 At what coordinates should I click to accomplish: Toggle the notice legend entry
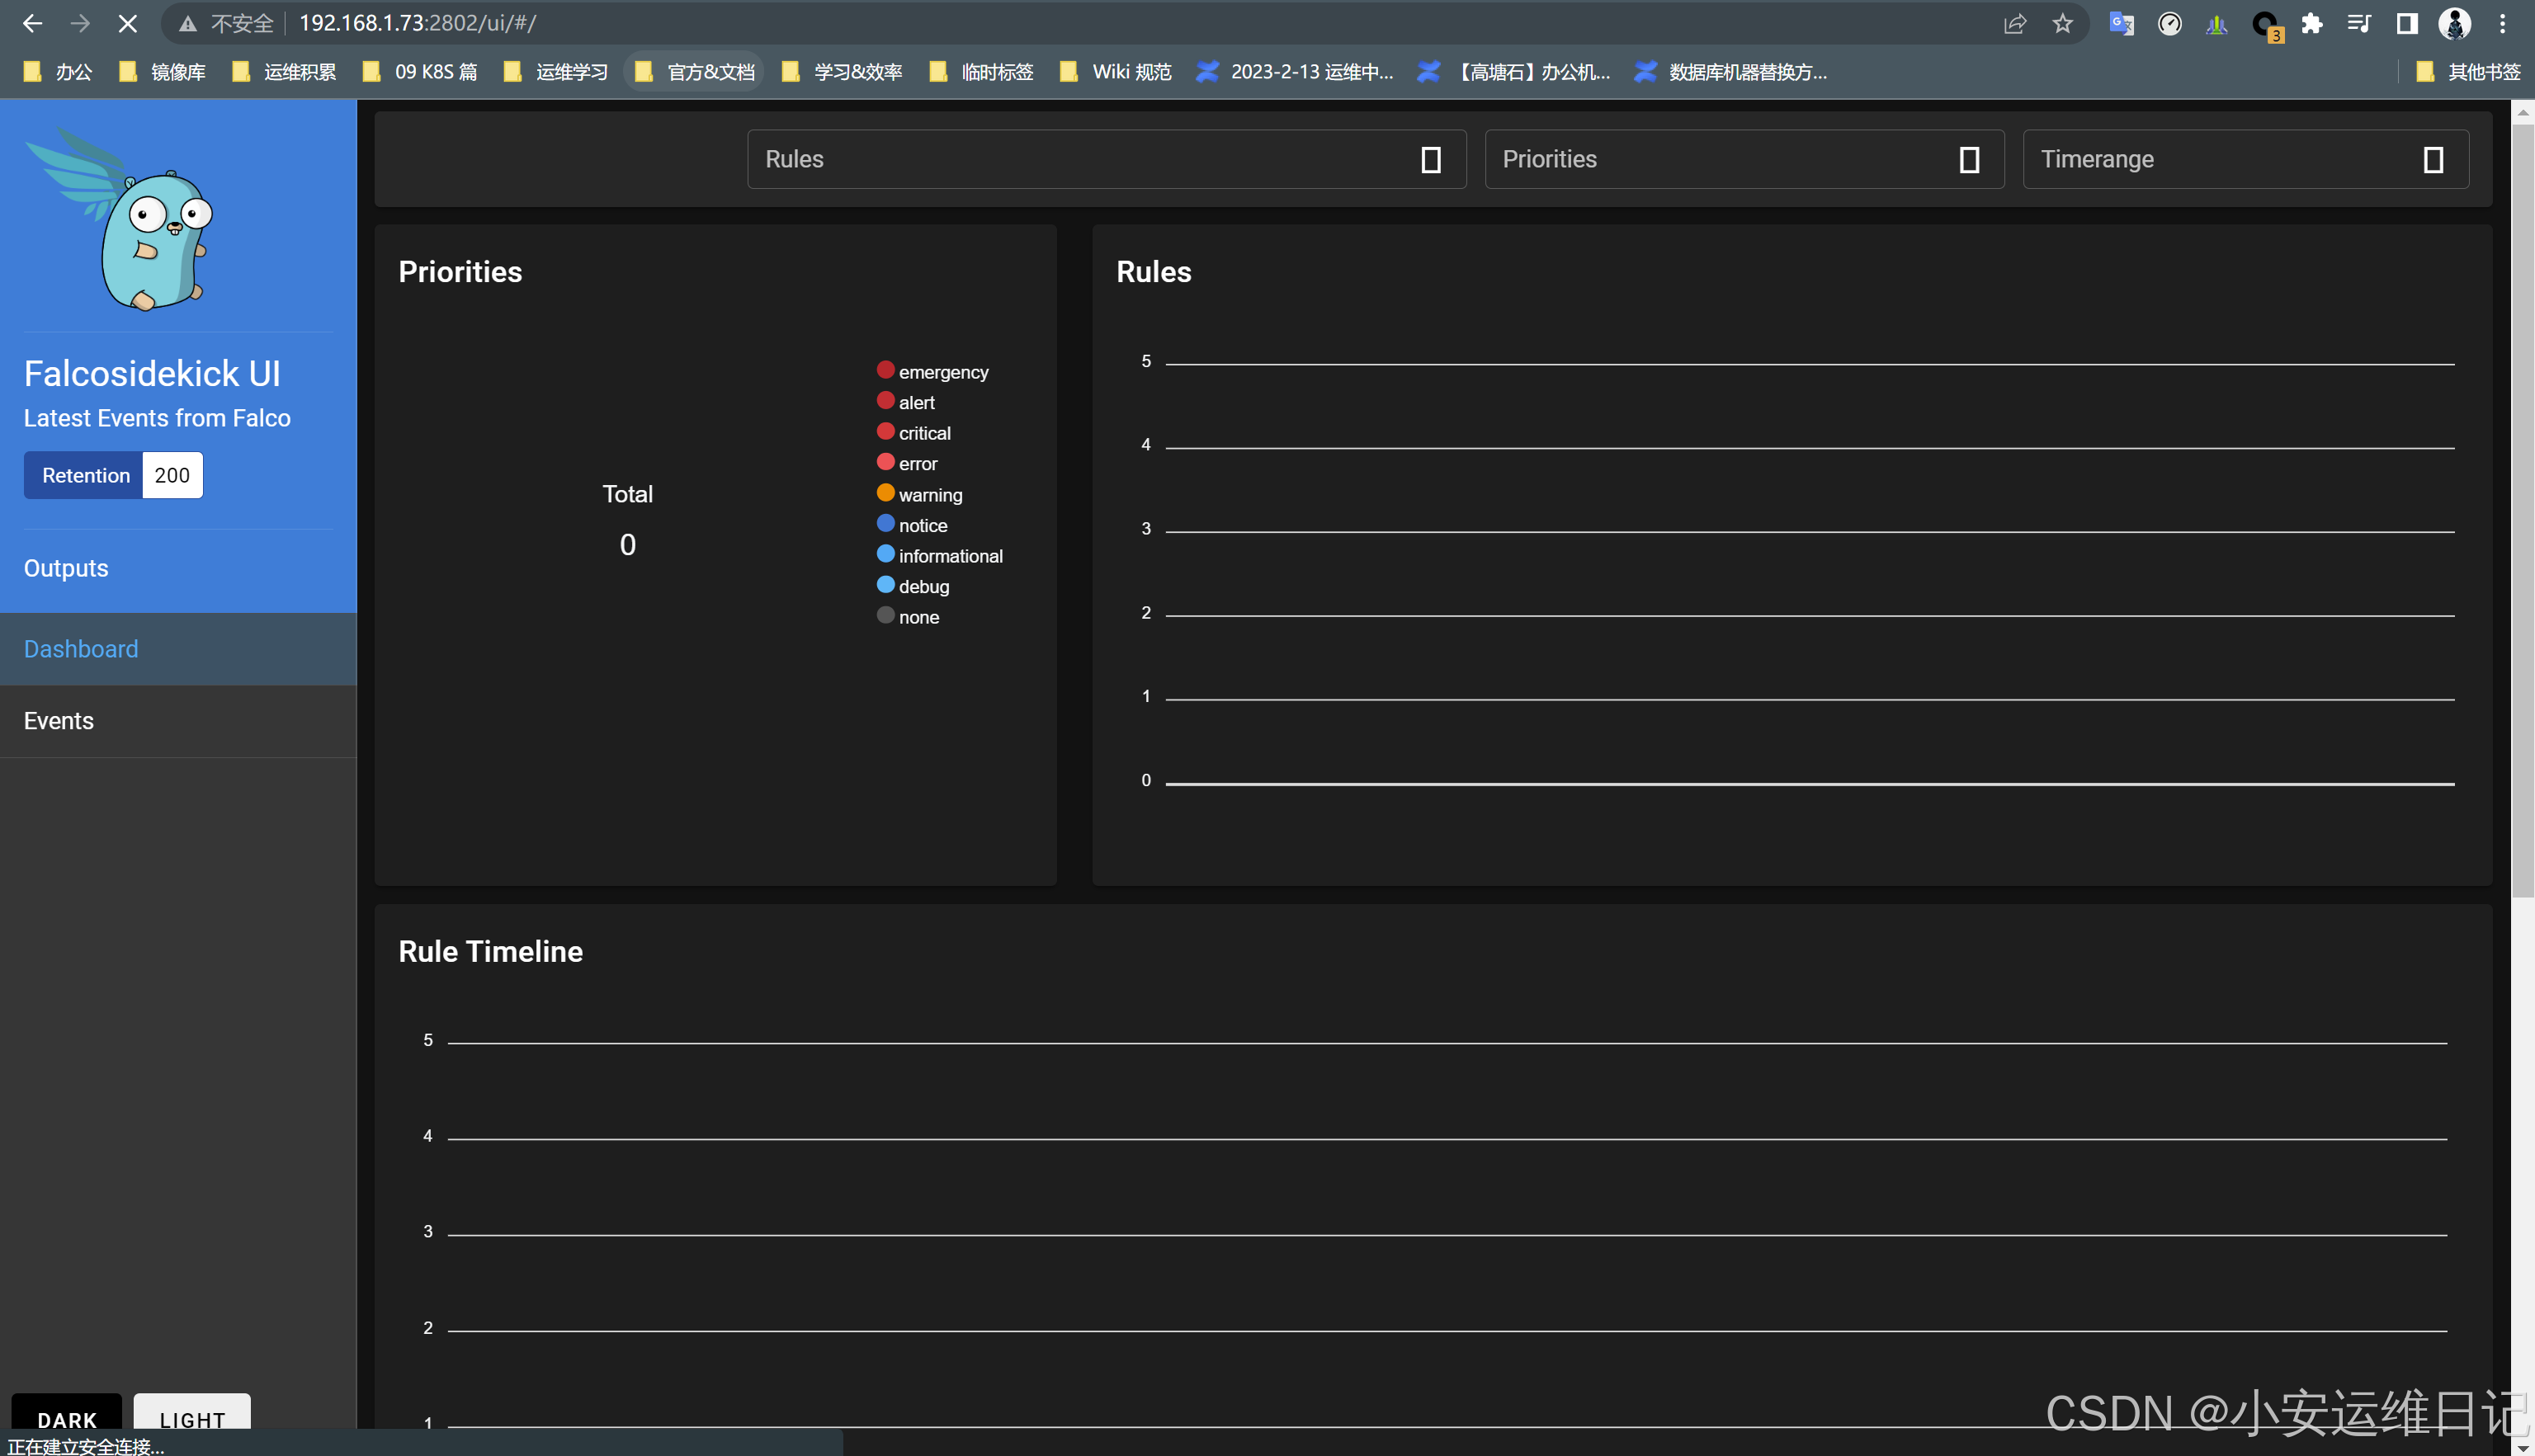tap(912, 525)
